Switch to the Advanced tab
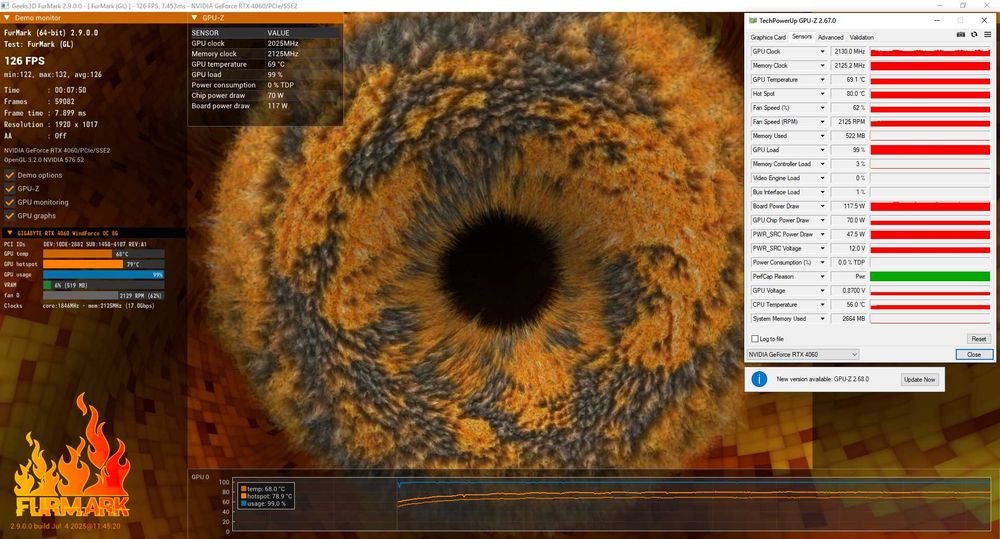This screenshot has height=539, width=1000. pos(830,38)
